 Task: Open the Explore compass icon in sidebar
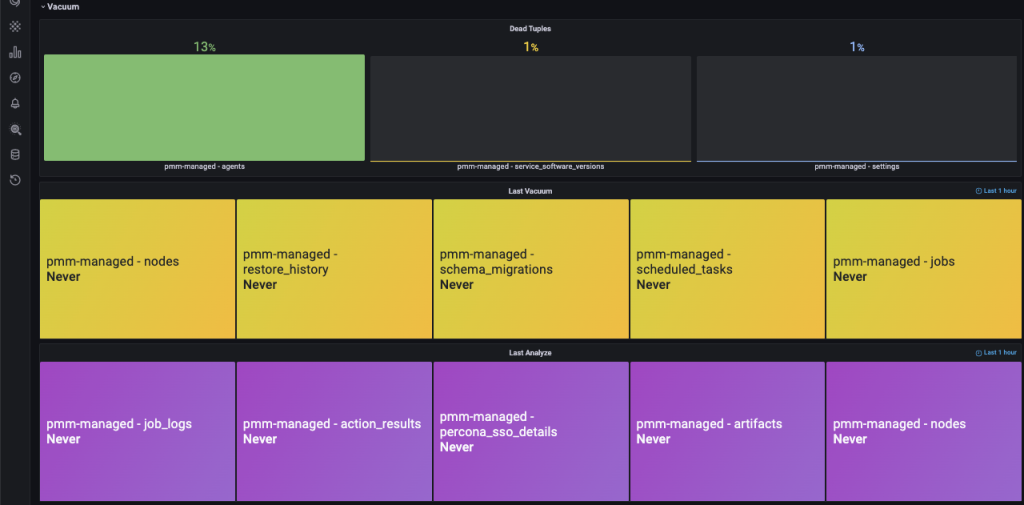point(15,78)
